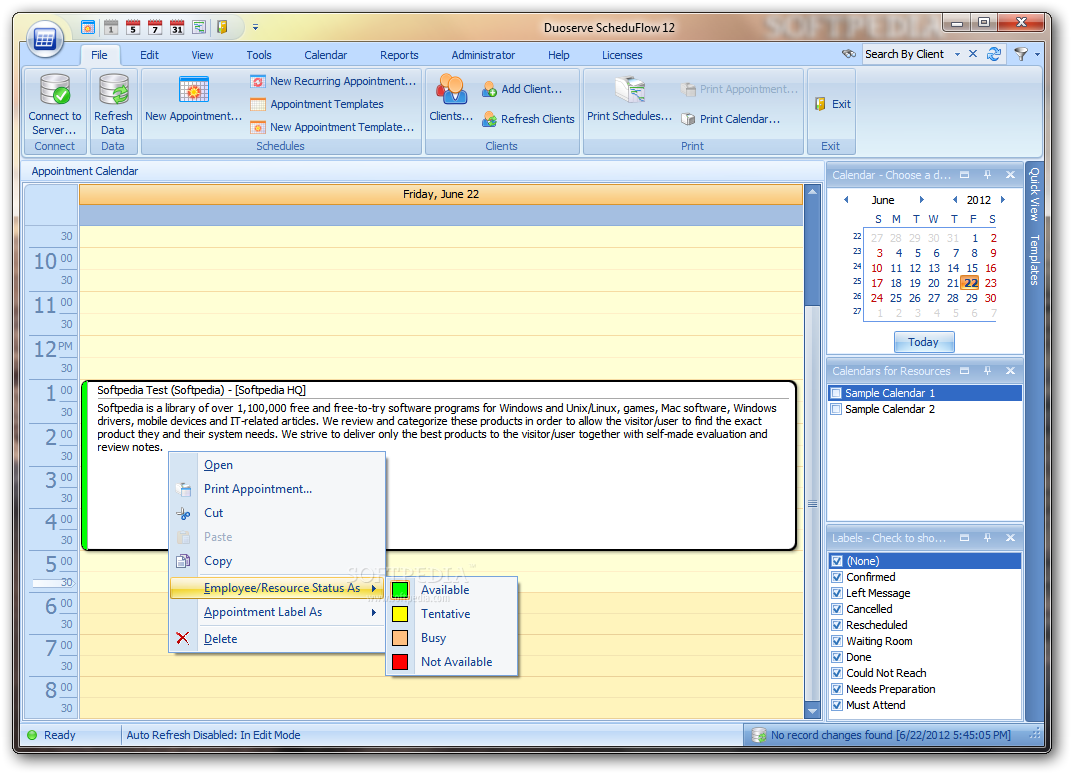
Task: Open the Templates side tab
Action: (1034, 259)
